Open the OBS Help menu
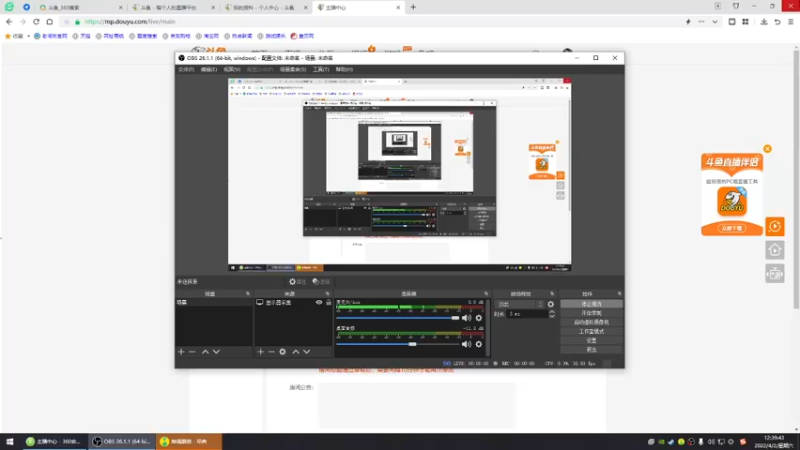 coord(344,69)
